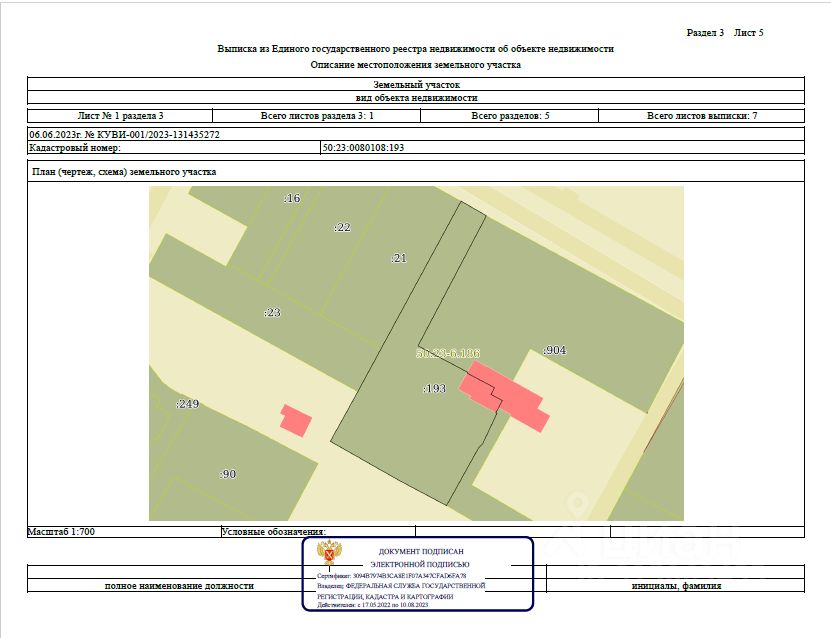This screenshot has width=831, height=638.
Task: Click the 'Земельный участок' header row
Action: click(416, 85)
